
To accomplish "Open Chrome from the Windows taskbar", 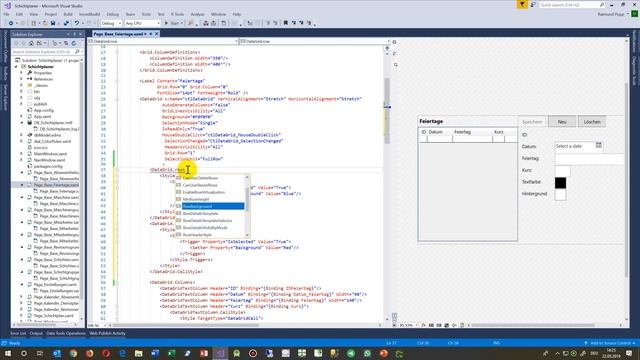I will pos(73,353).
